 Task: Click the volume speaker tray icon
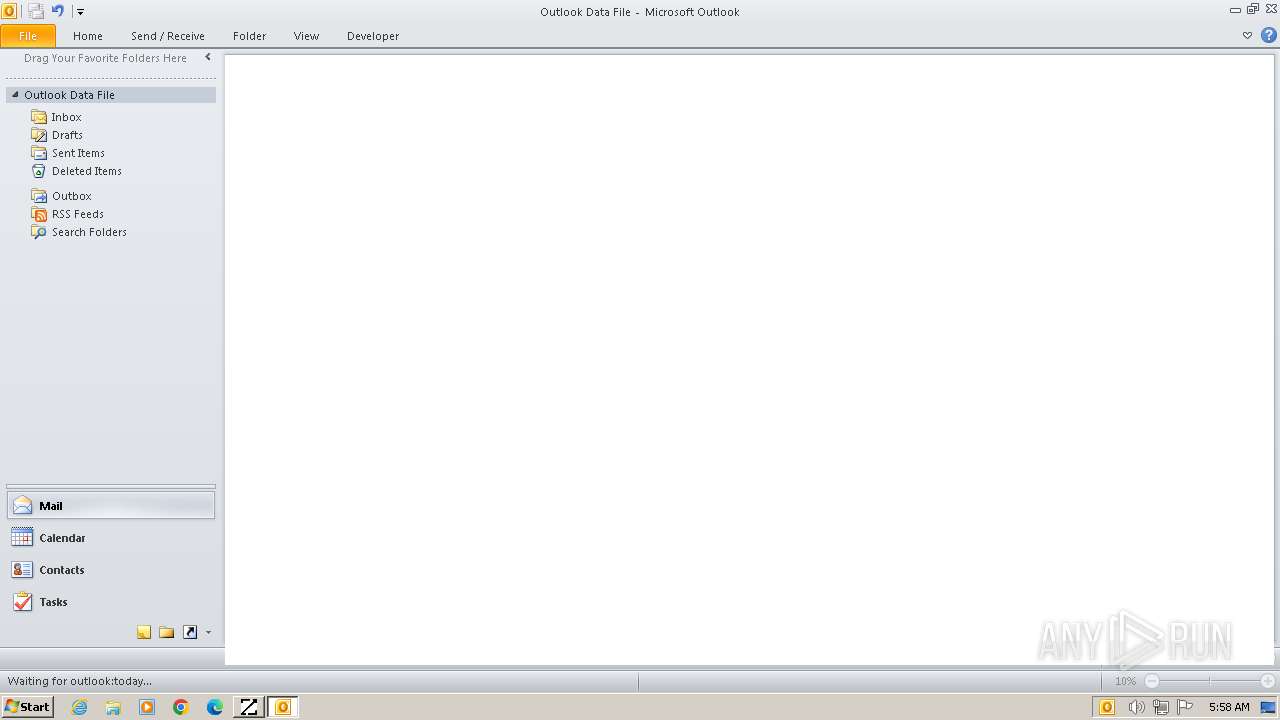pos(1136,707)
